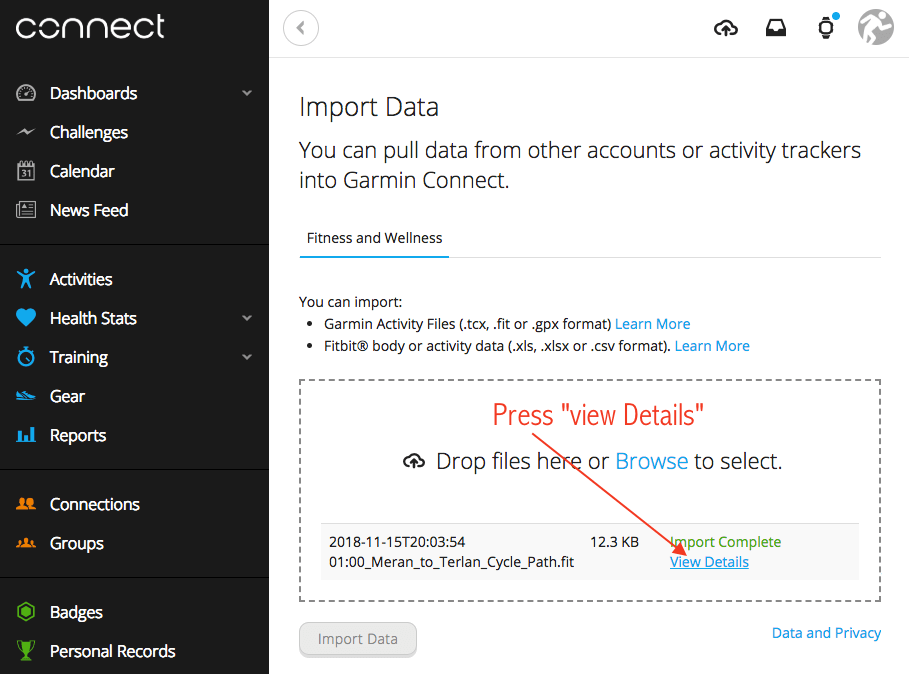
Task: Click the cloud upload icon in header
Action: click(726, 28)
